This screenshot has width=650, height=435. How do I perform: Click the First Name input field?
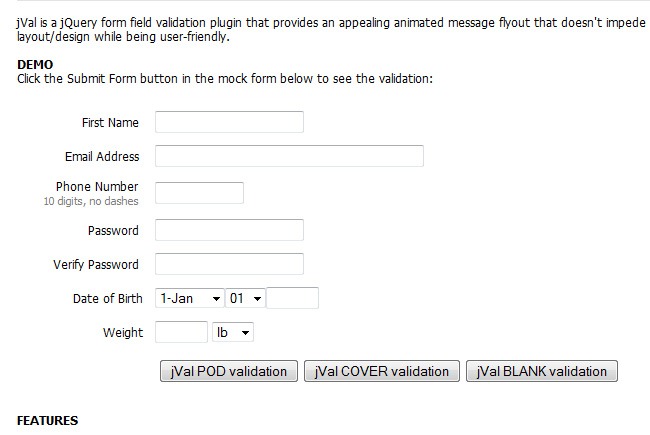point(229,122)
